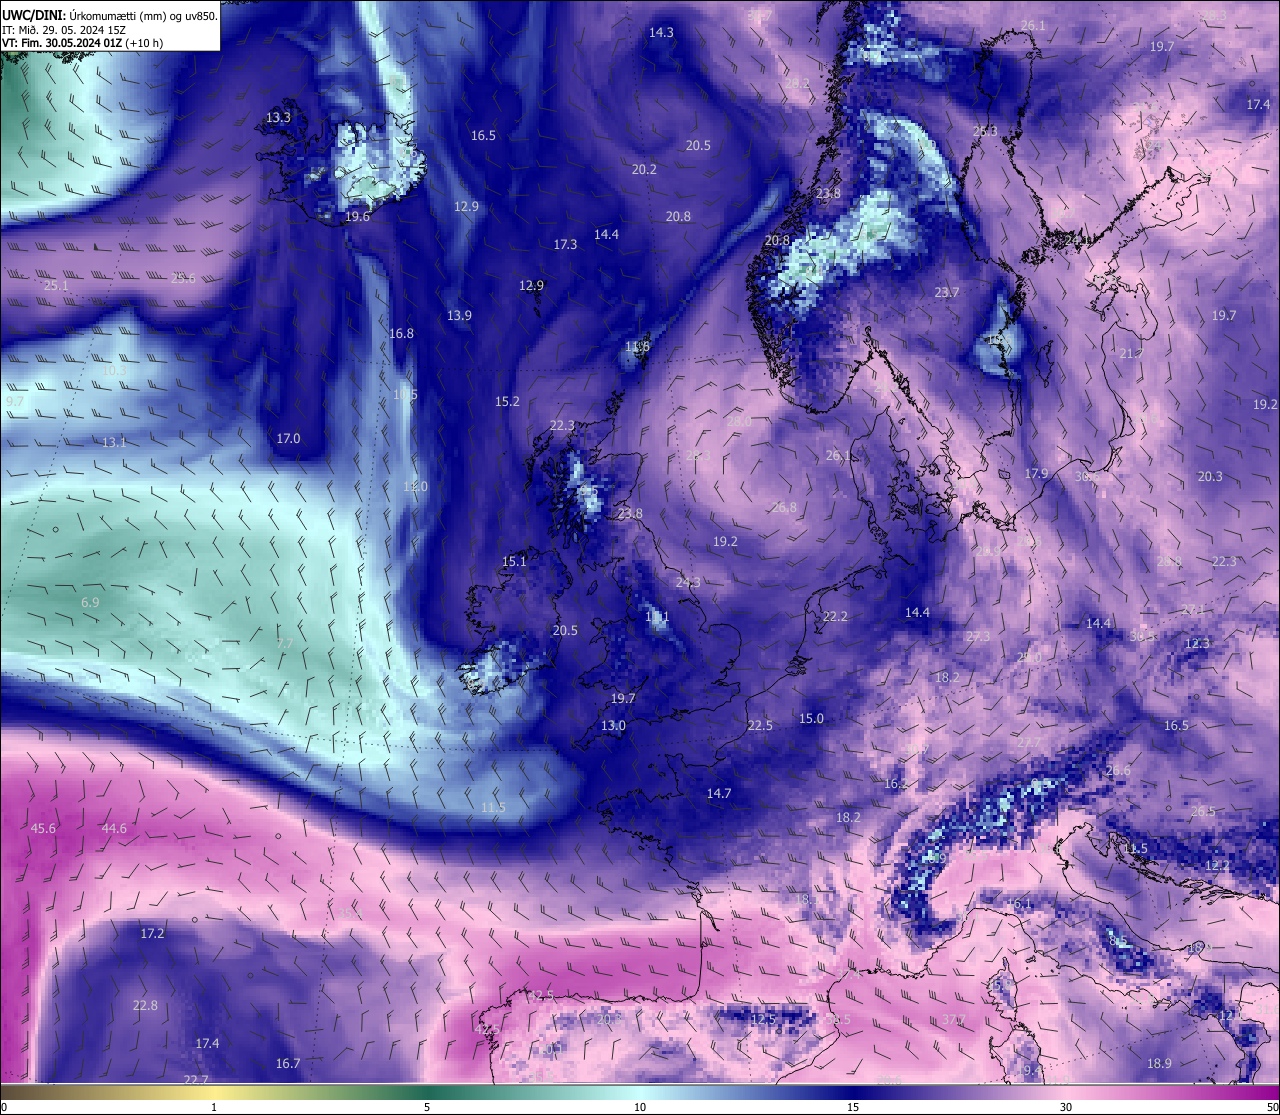Click the 24.3 value over northern England
The image size is (1280, 1115).
pyautogui.click(x=688, y=583)
